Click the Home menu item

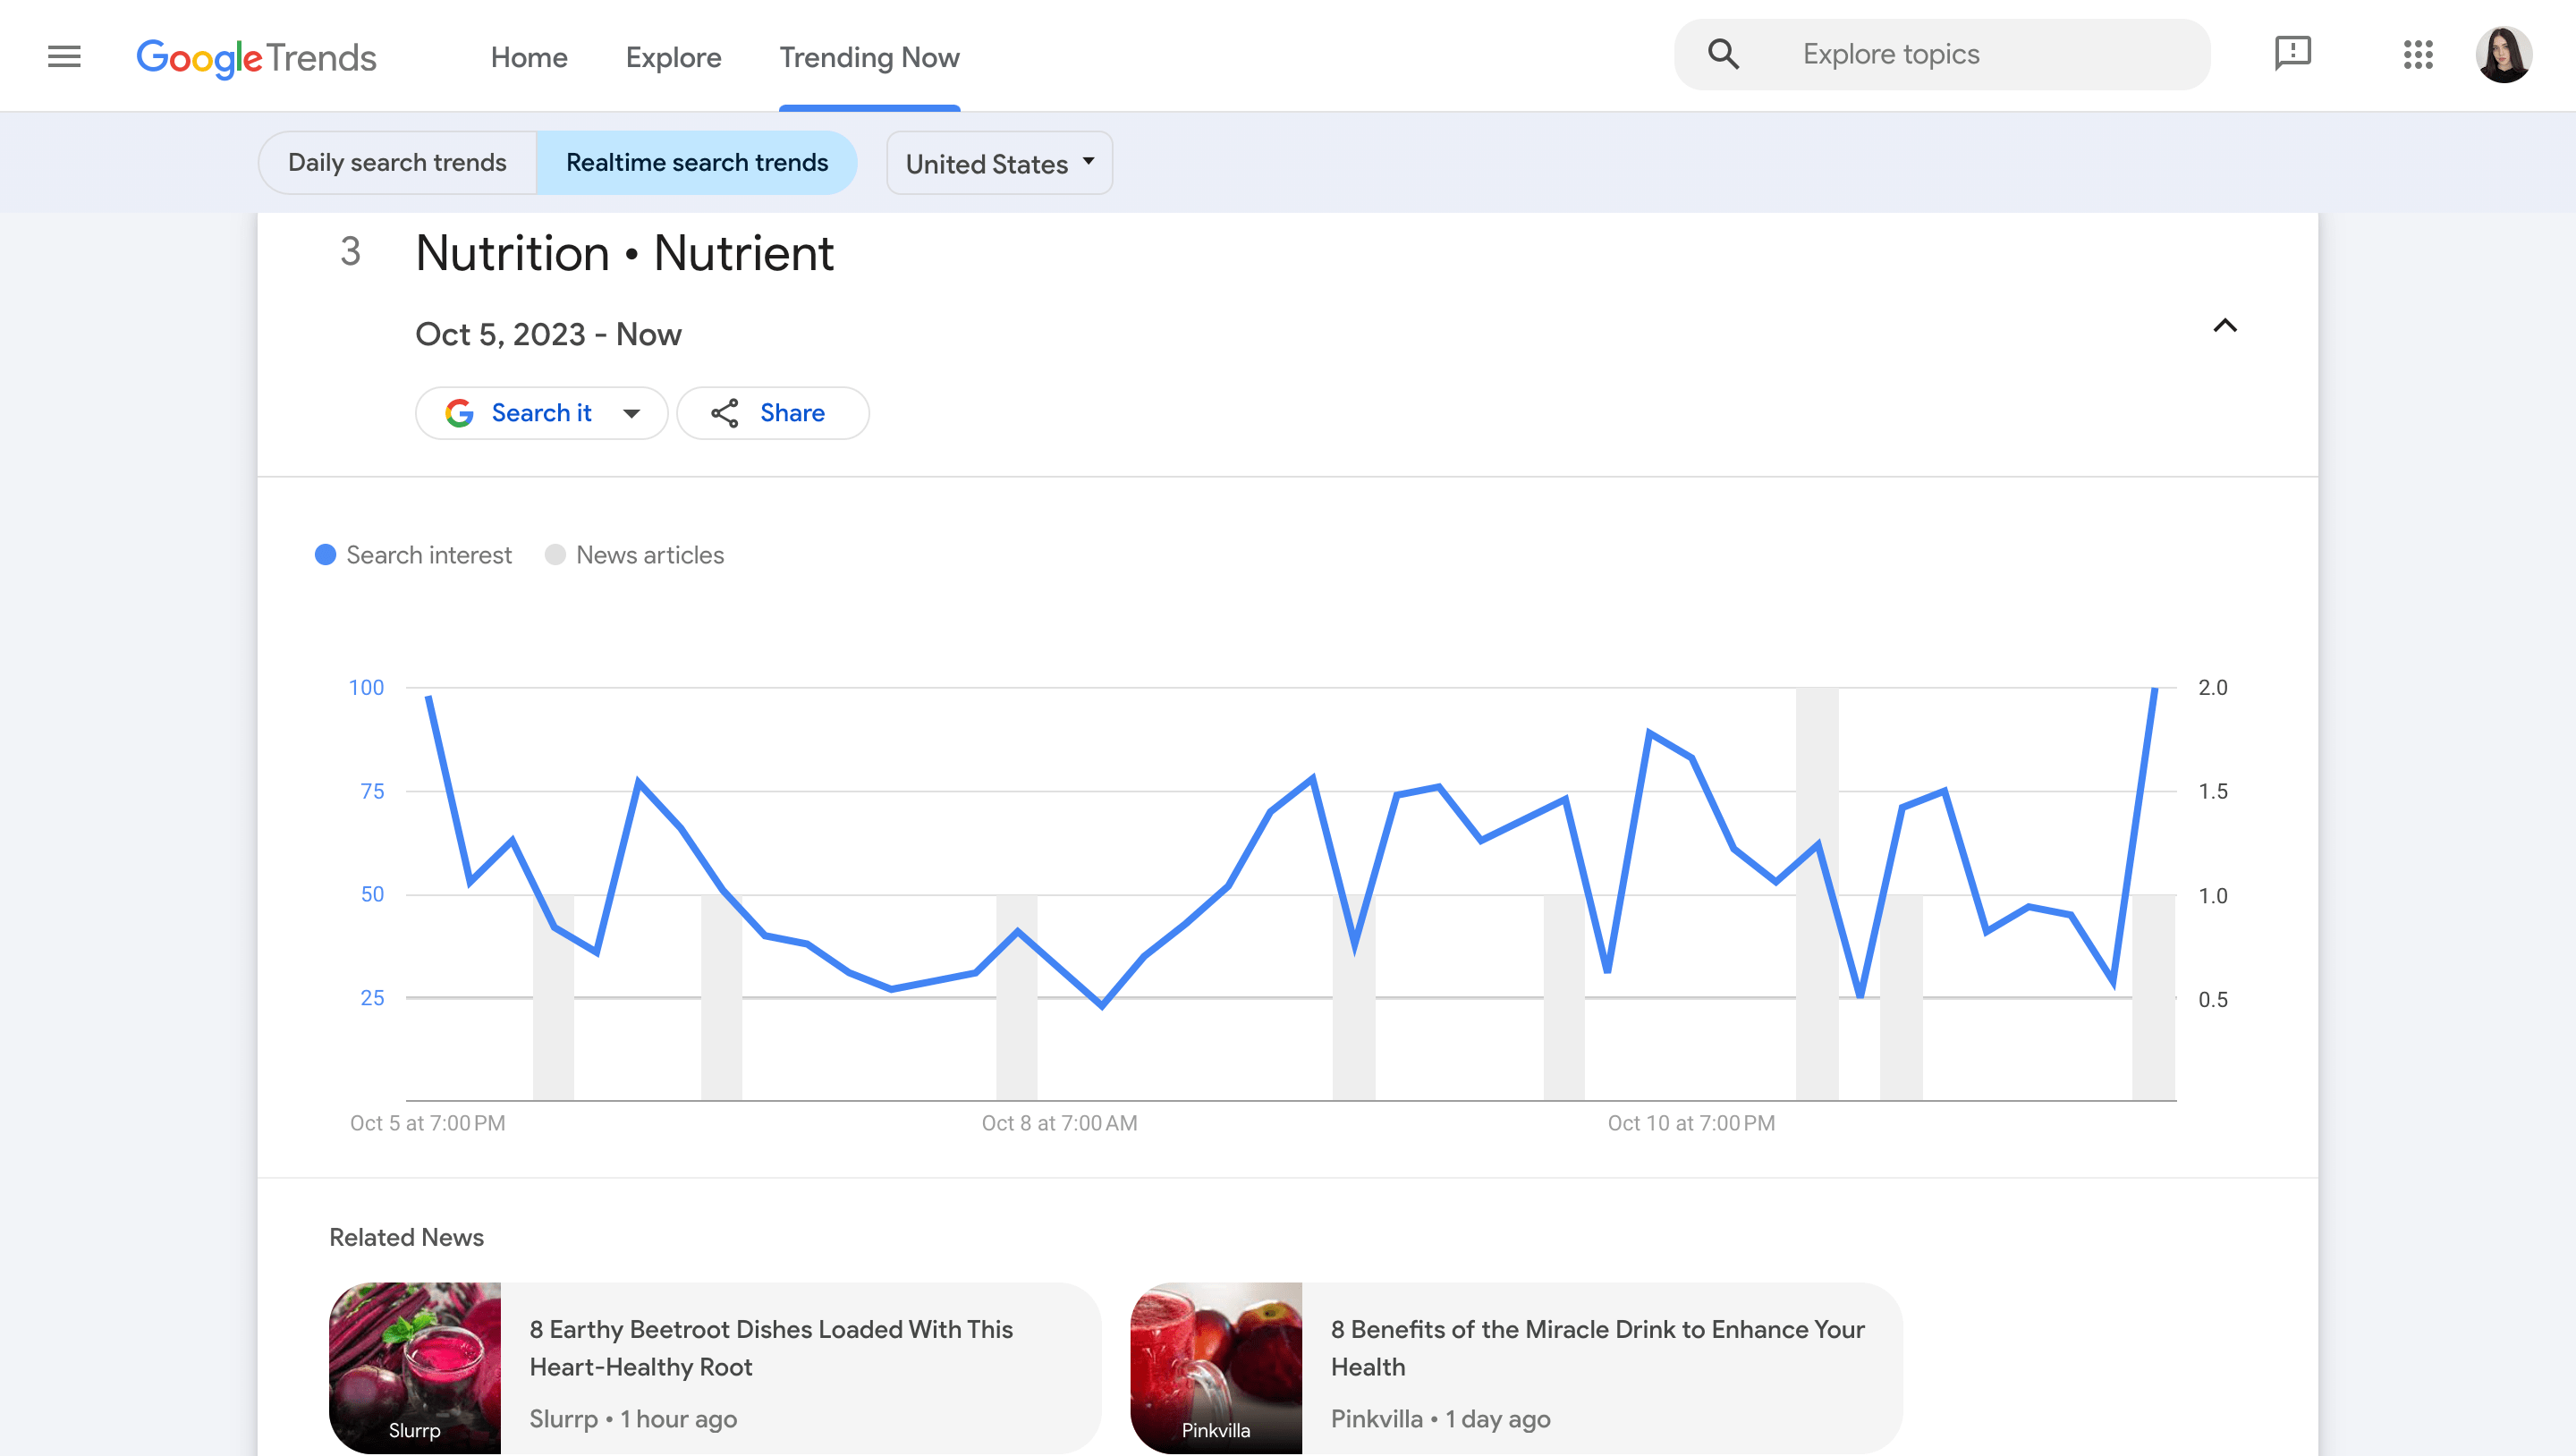point(529,56)
